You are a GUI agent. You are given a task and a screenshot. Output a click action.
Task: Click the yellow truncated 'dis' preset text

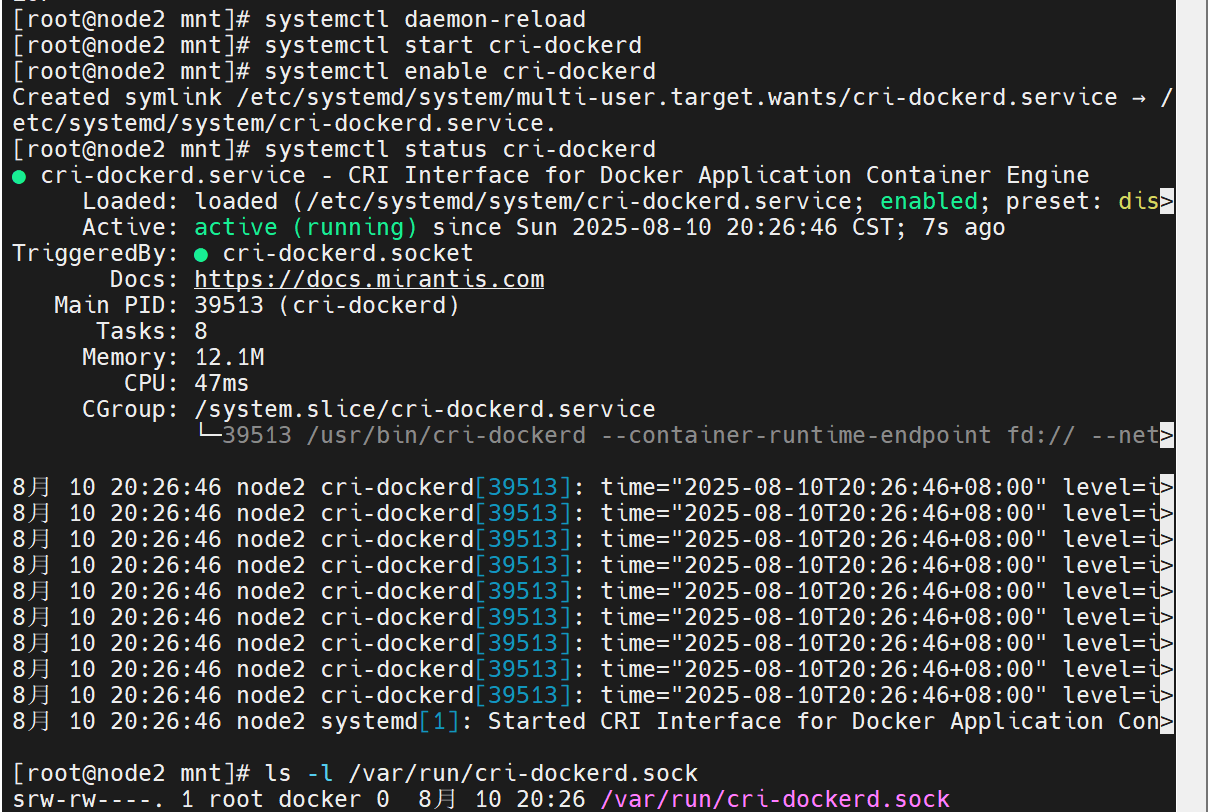coord(1139,201)
